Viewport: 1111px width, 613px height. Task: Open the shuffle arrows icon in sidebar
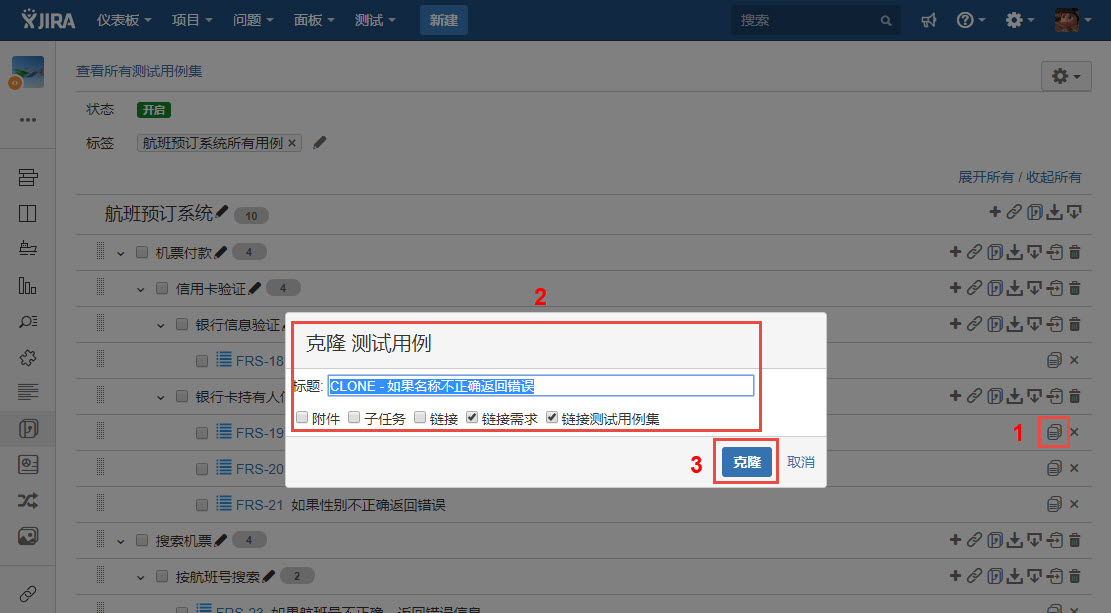click(28, 501)
